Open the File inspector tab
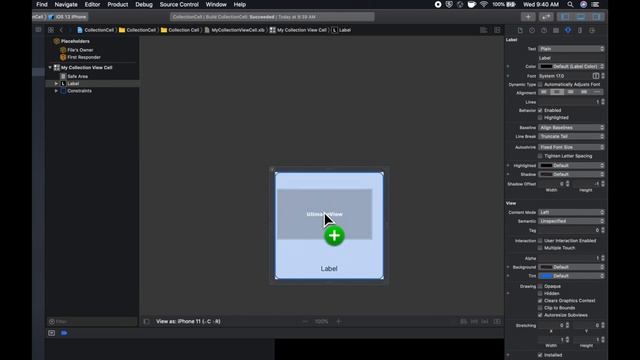Image resolution: width=640 pixels, height=360 pixels. (x=520, y=30)
